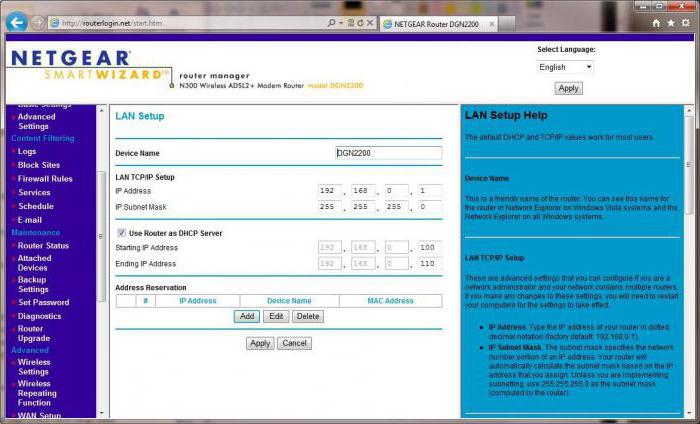Open the Select Language dropdown
Viewport: 700px width, 424px height.
tap(565, 67)
